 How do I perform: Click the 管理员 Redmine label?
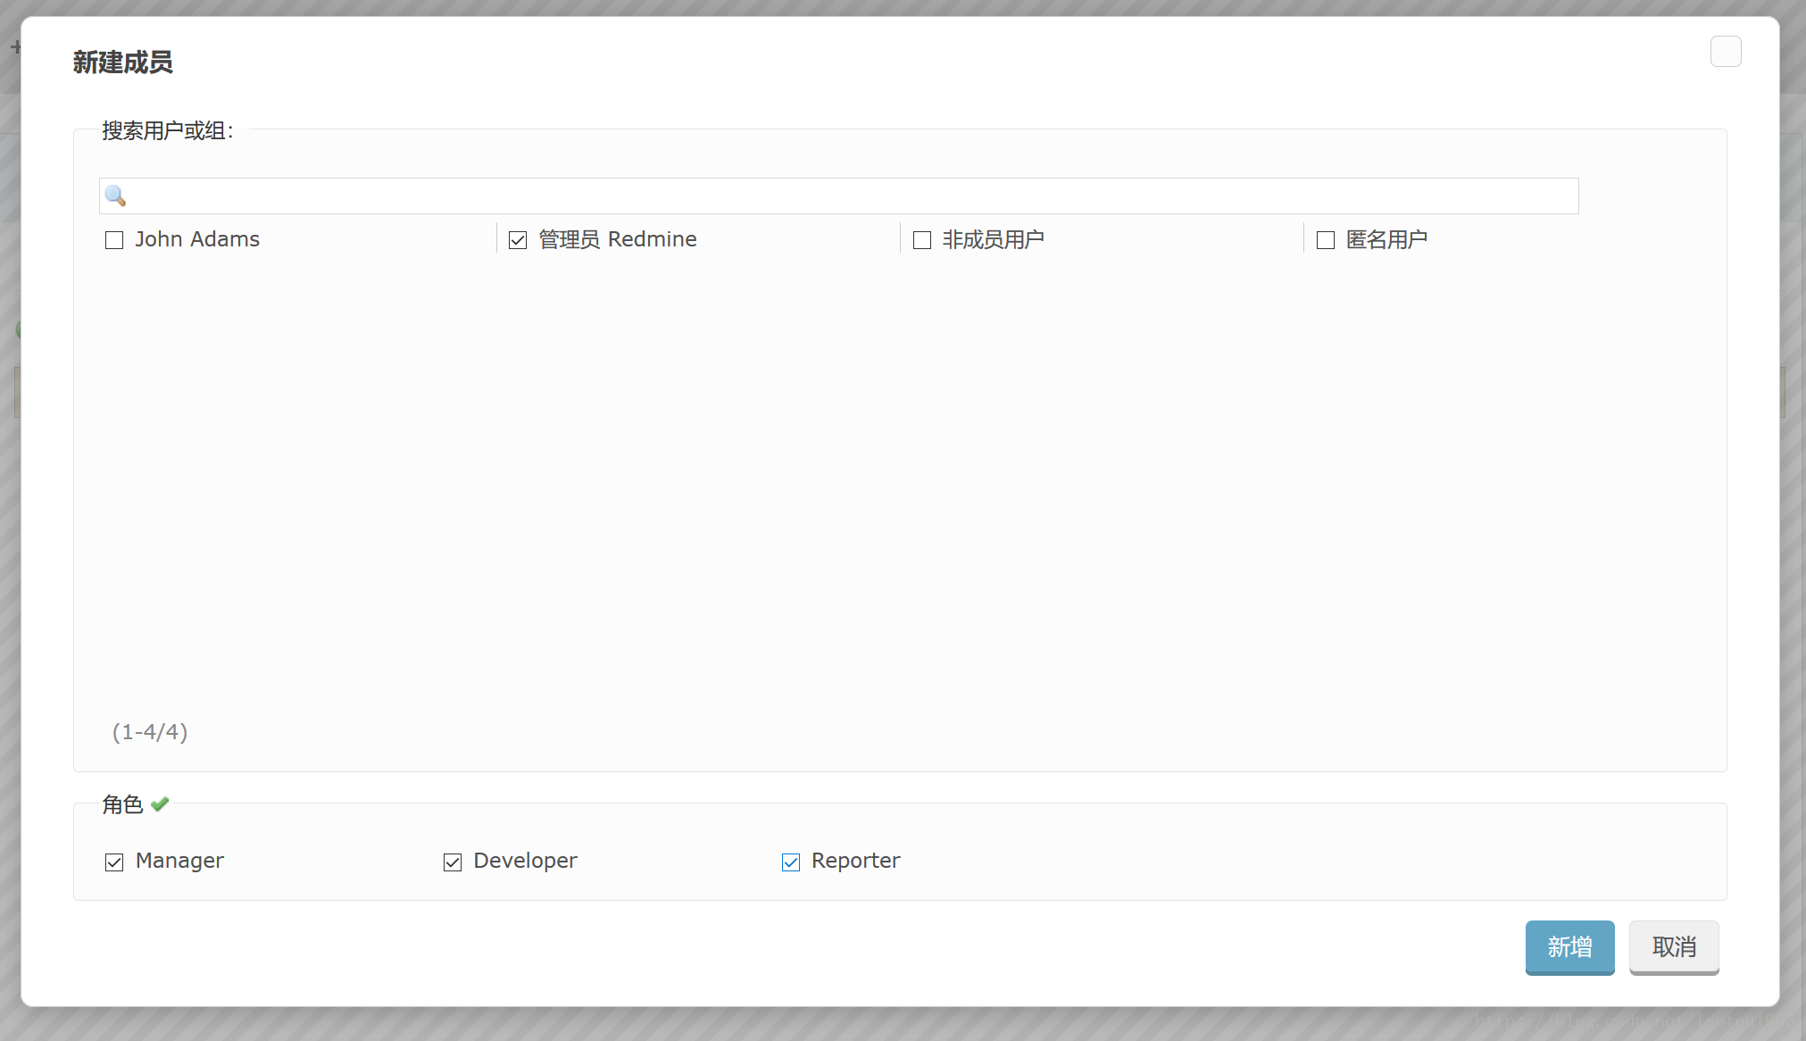(x=617, y=240)
